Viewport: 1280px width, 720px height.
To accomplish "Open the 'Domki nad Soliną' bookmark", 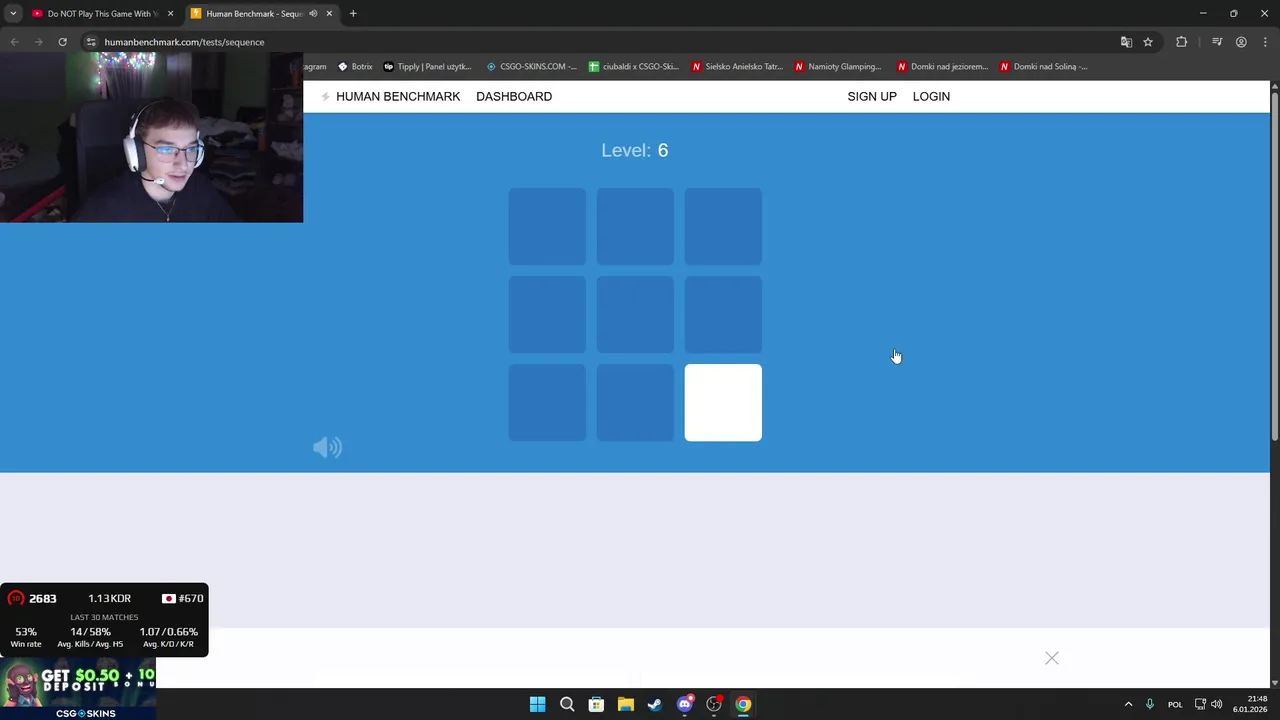I will [x=1043, y=67].
